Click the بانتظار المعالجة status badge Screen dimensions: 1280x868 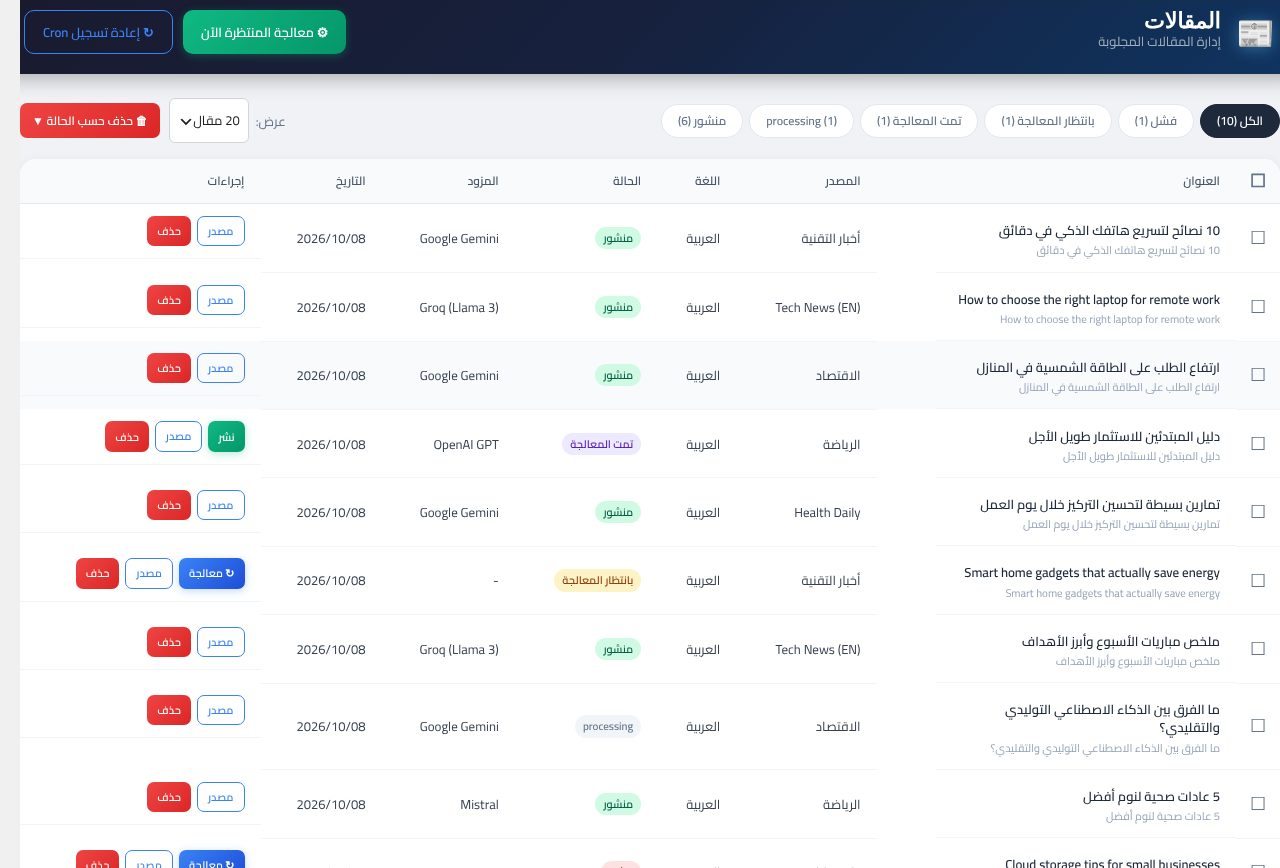click(x=597, y=581)
